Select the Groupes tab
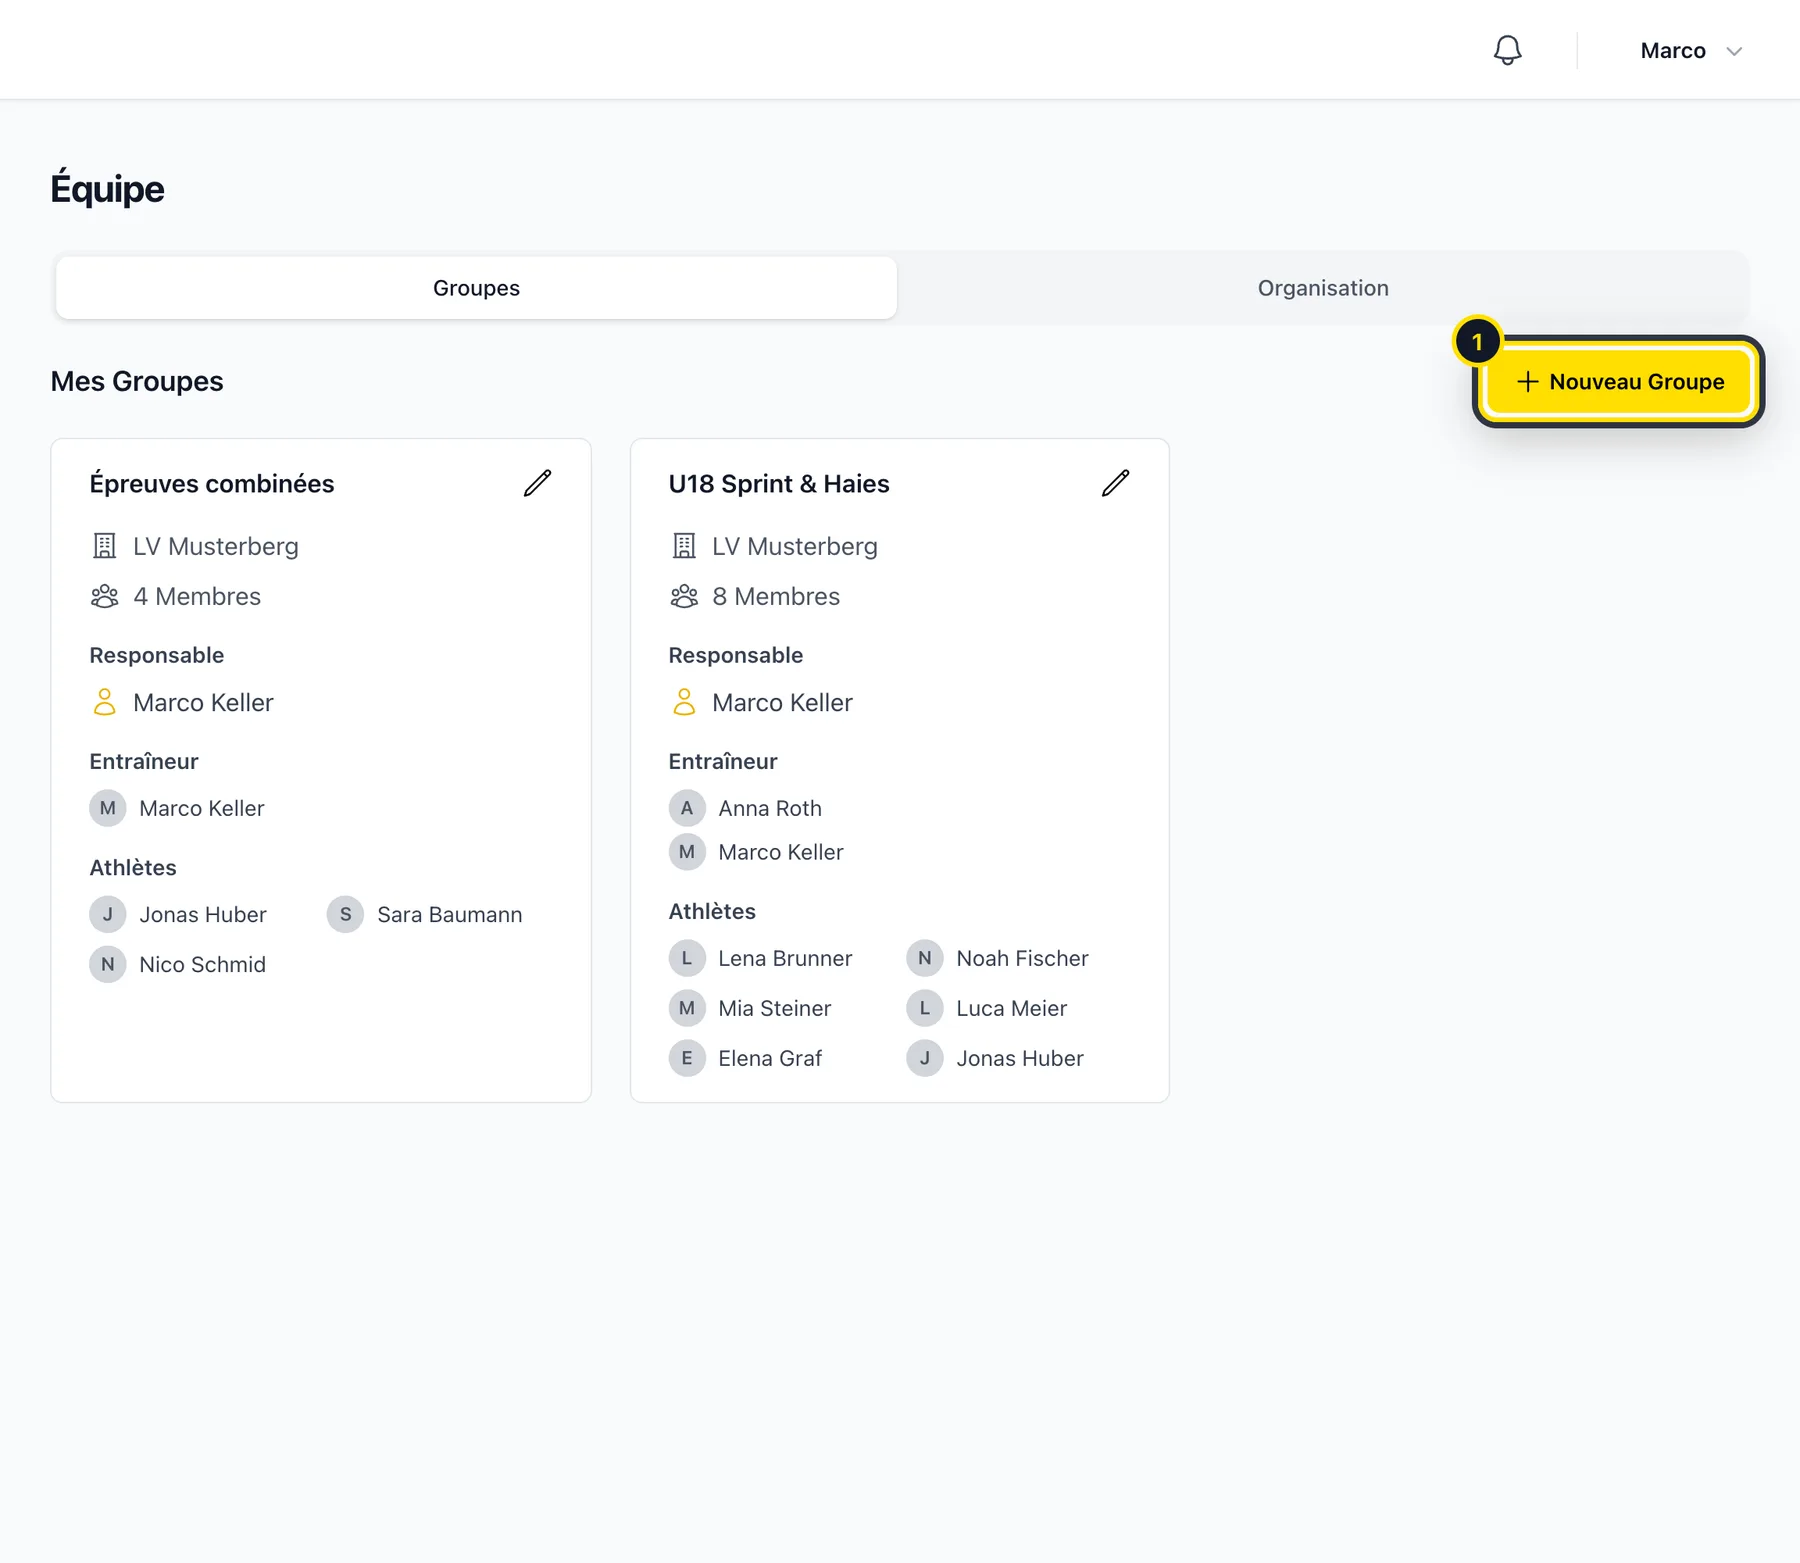Screen dimensions: 1800x1563 (x=476, y=288)
